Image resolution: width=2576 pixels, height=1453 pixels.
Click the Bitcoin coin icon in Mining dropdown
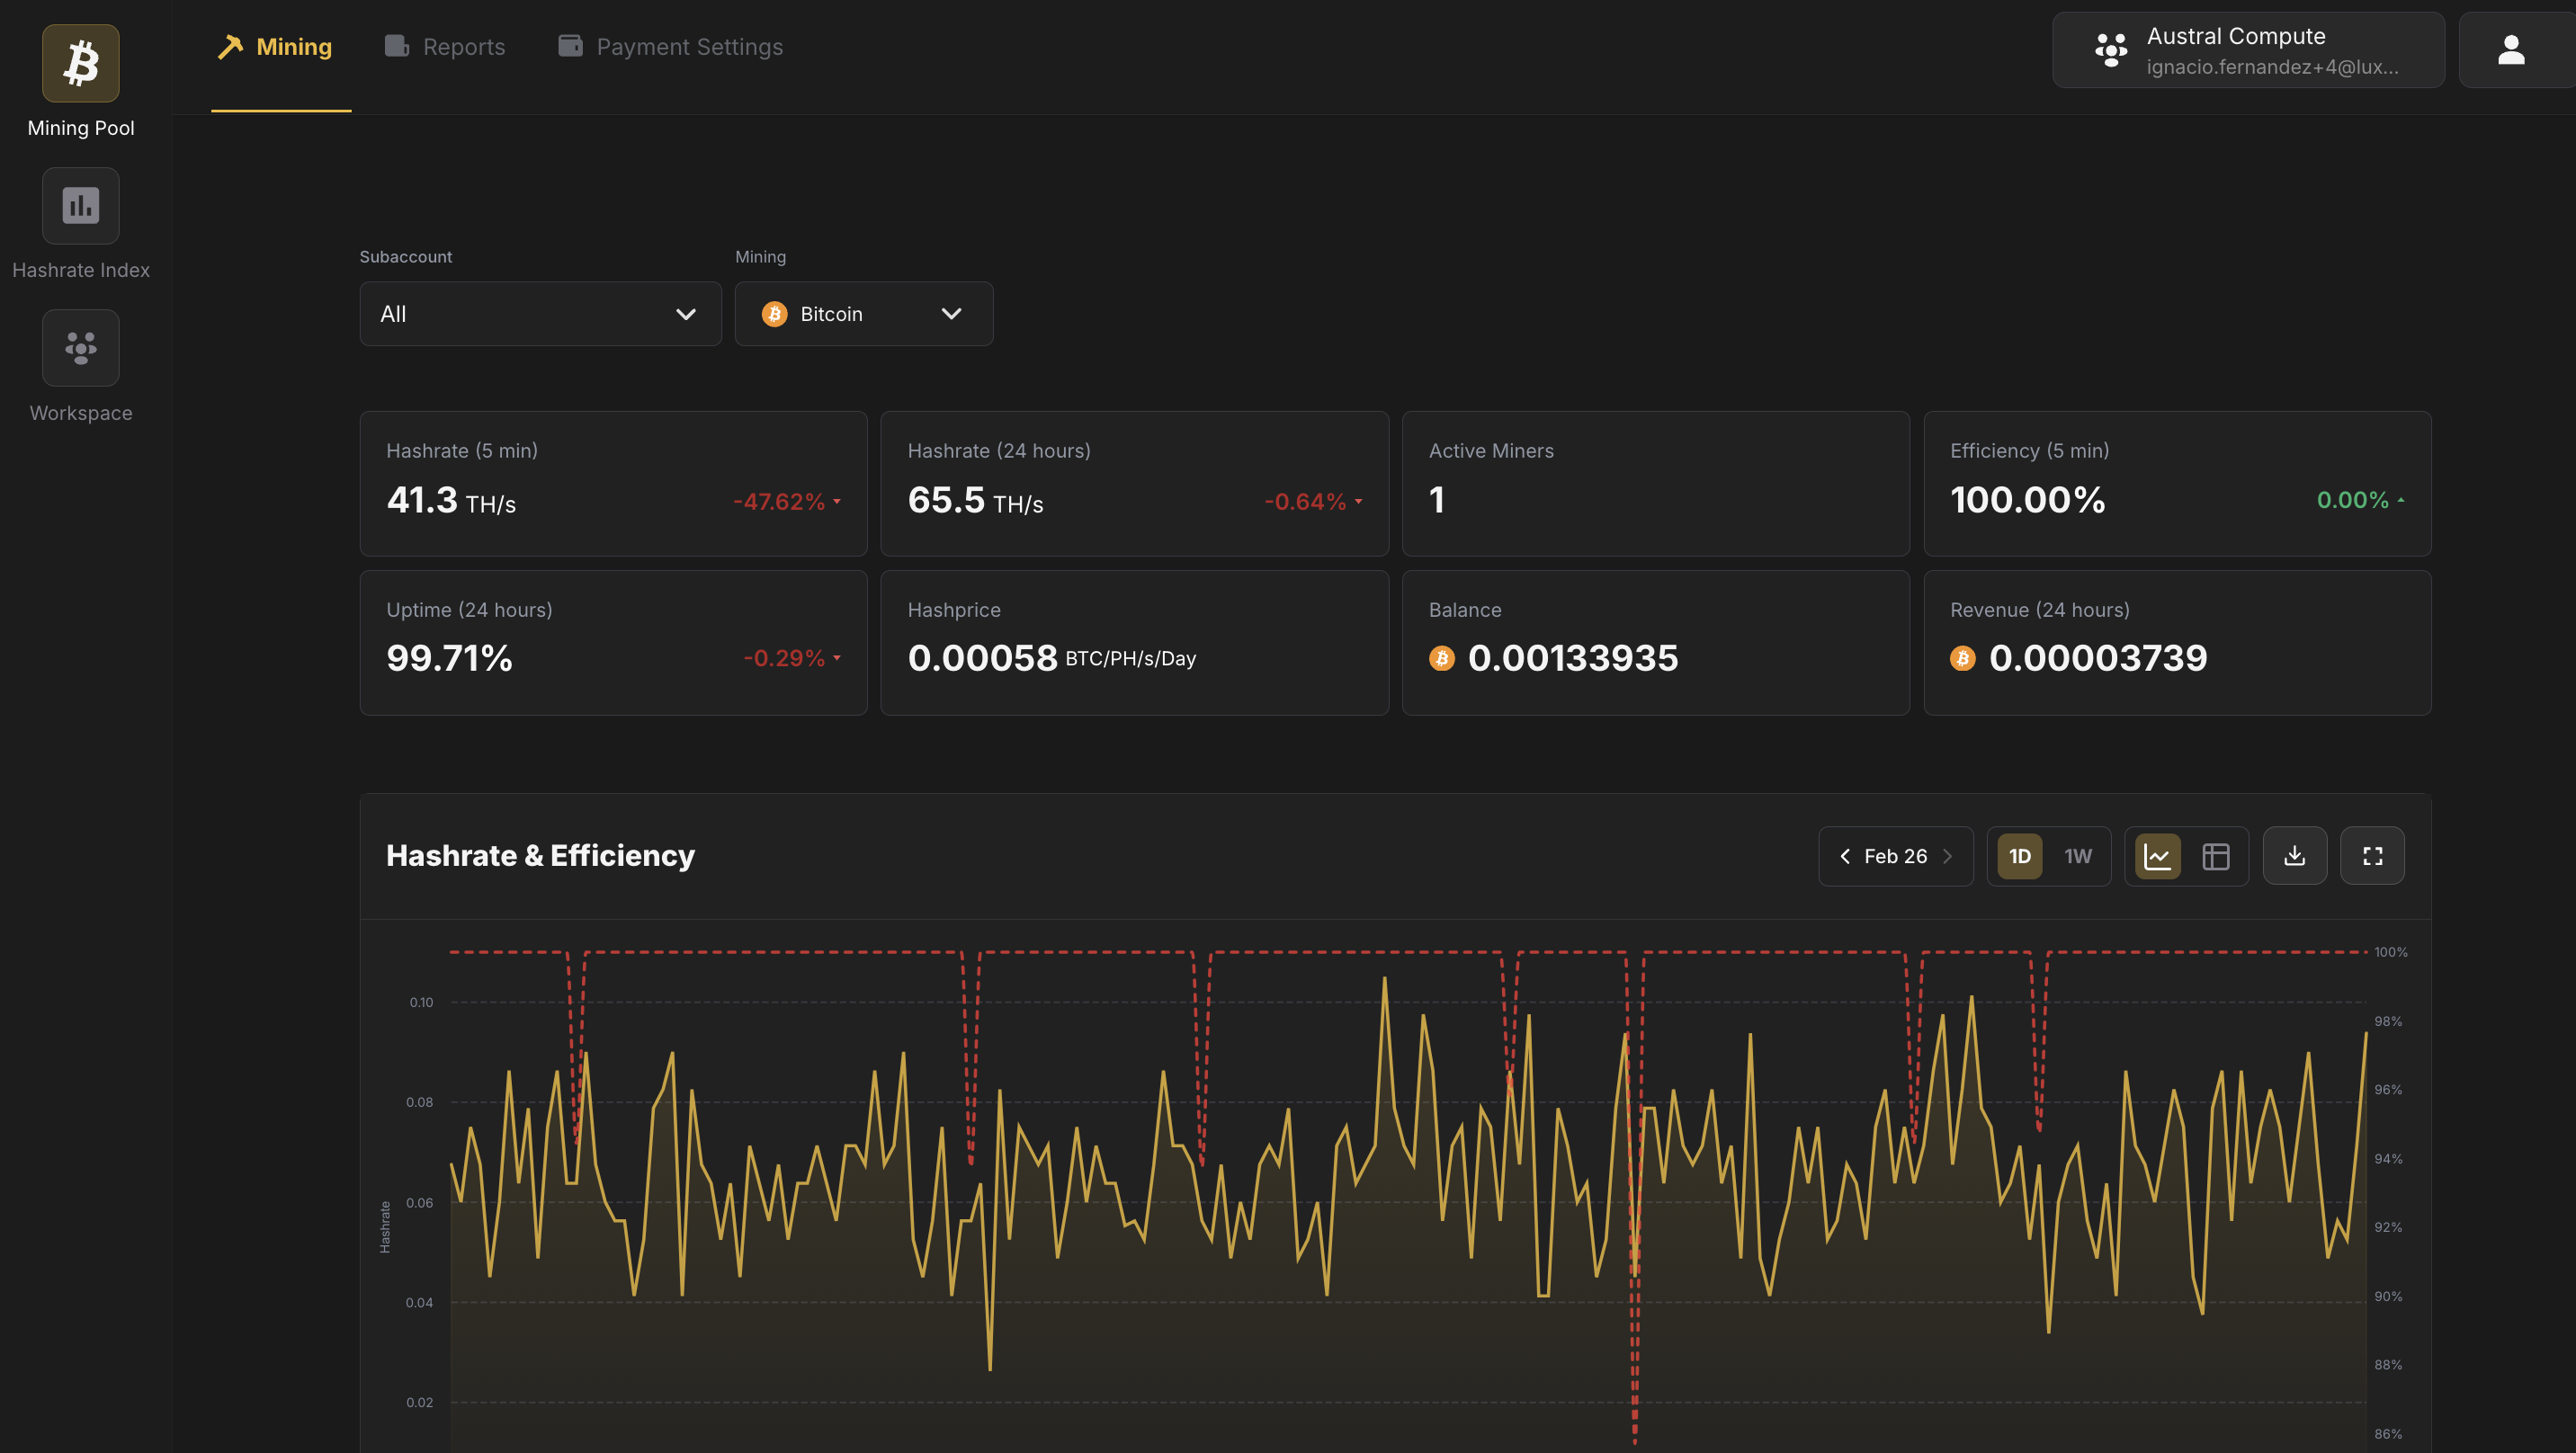(x=774, y=314)
